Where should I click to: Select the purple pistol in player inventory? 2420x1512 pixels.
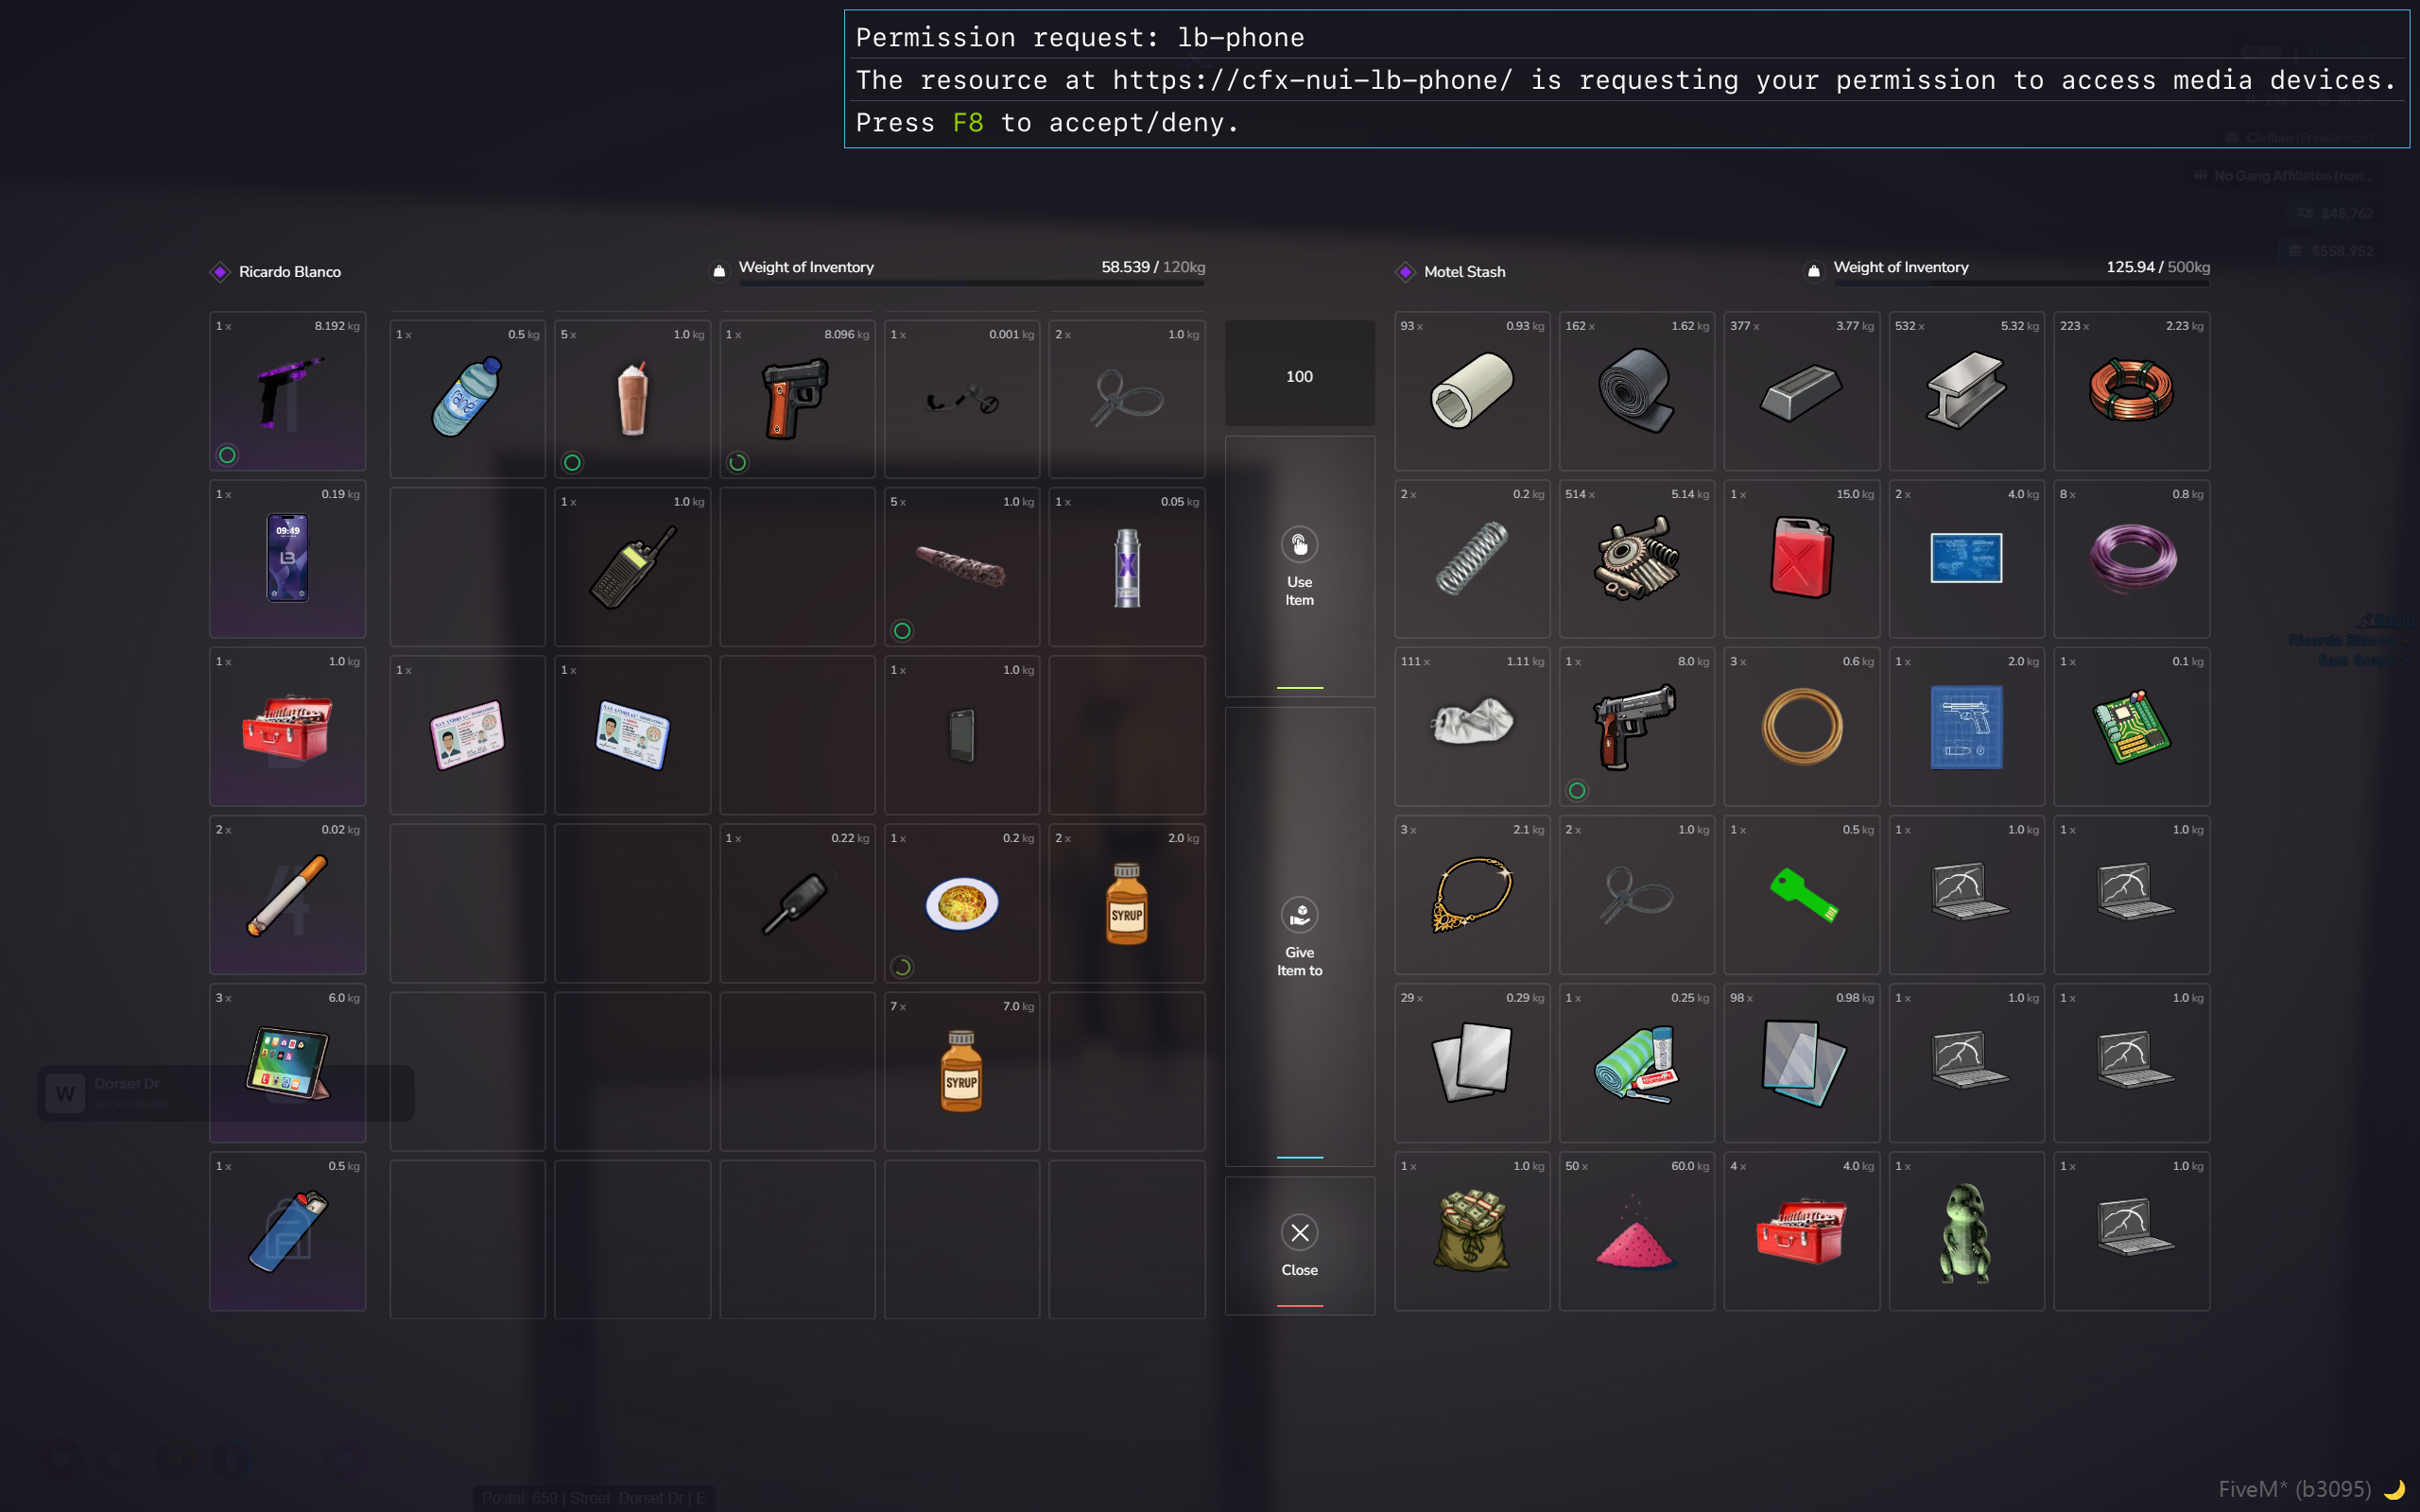click(287, 392)
